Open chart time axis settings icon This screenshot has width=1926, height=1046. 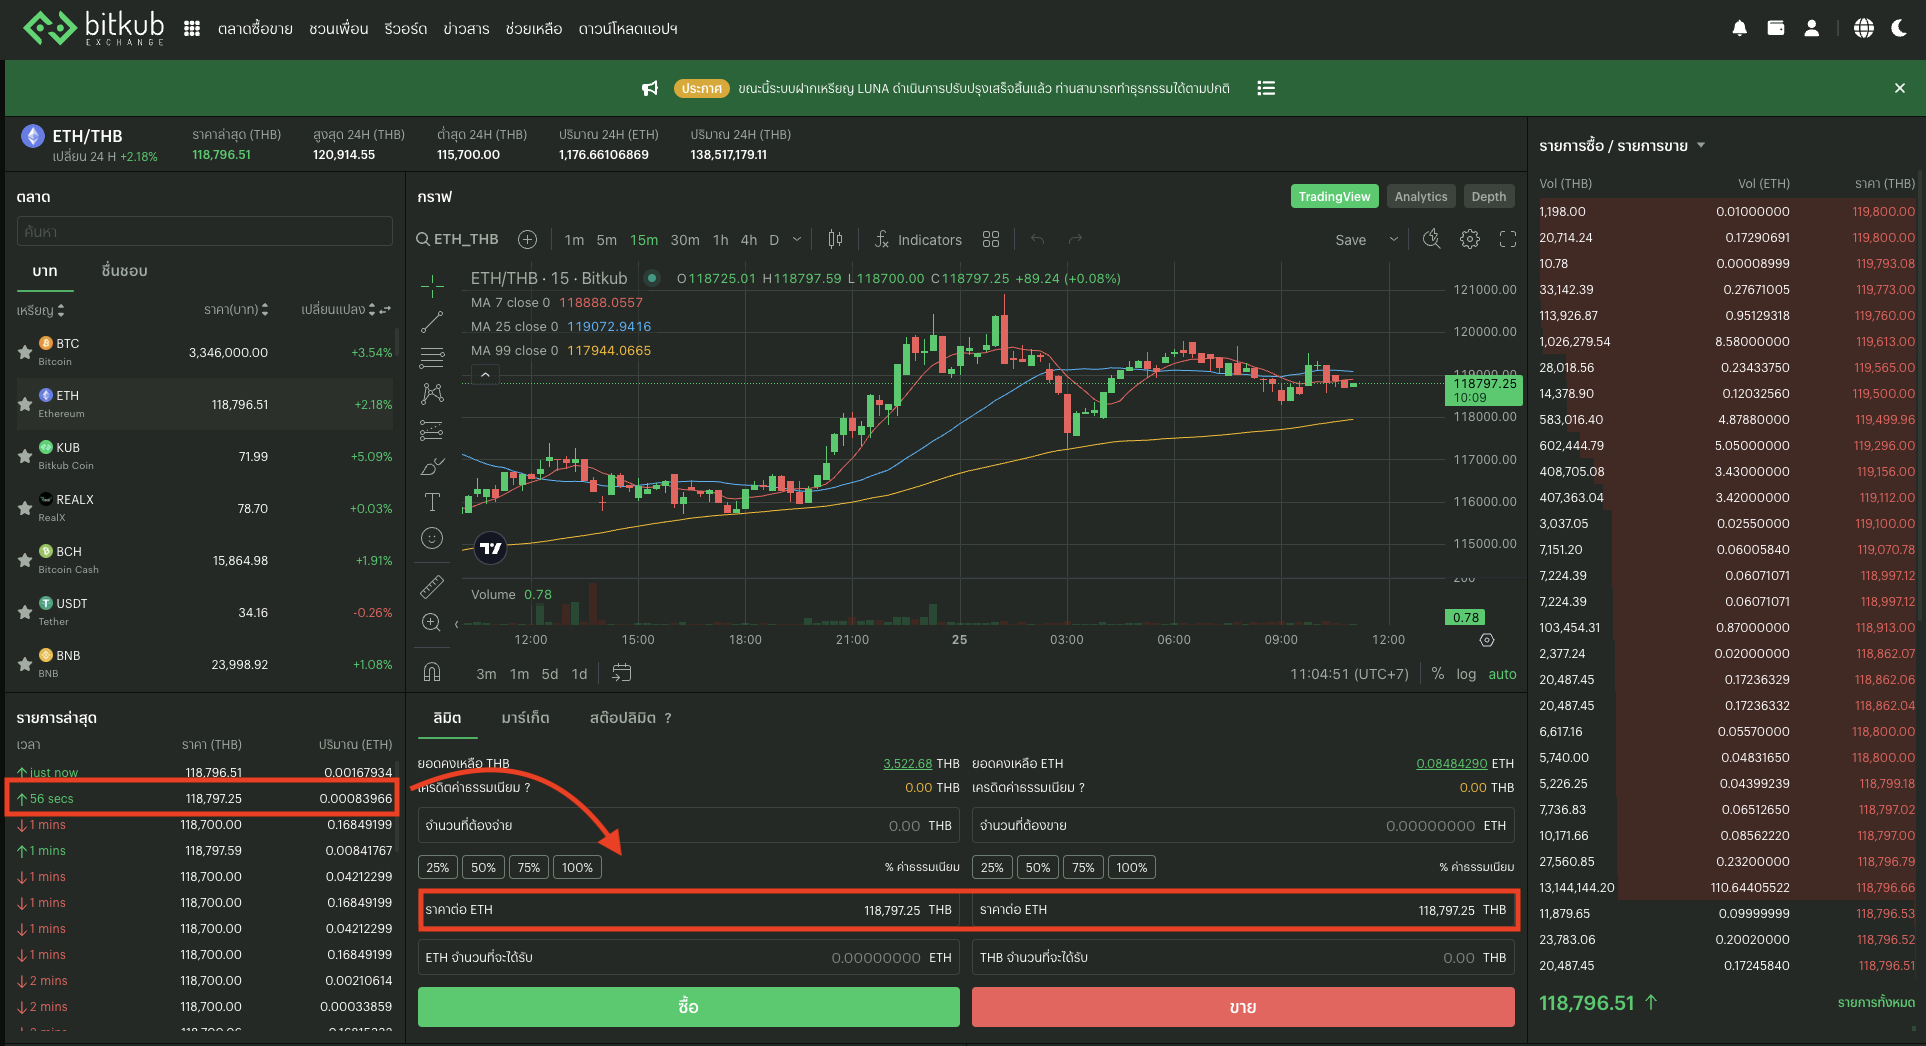[1487, 640]
